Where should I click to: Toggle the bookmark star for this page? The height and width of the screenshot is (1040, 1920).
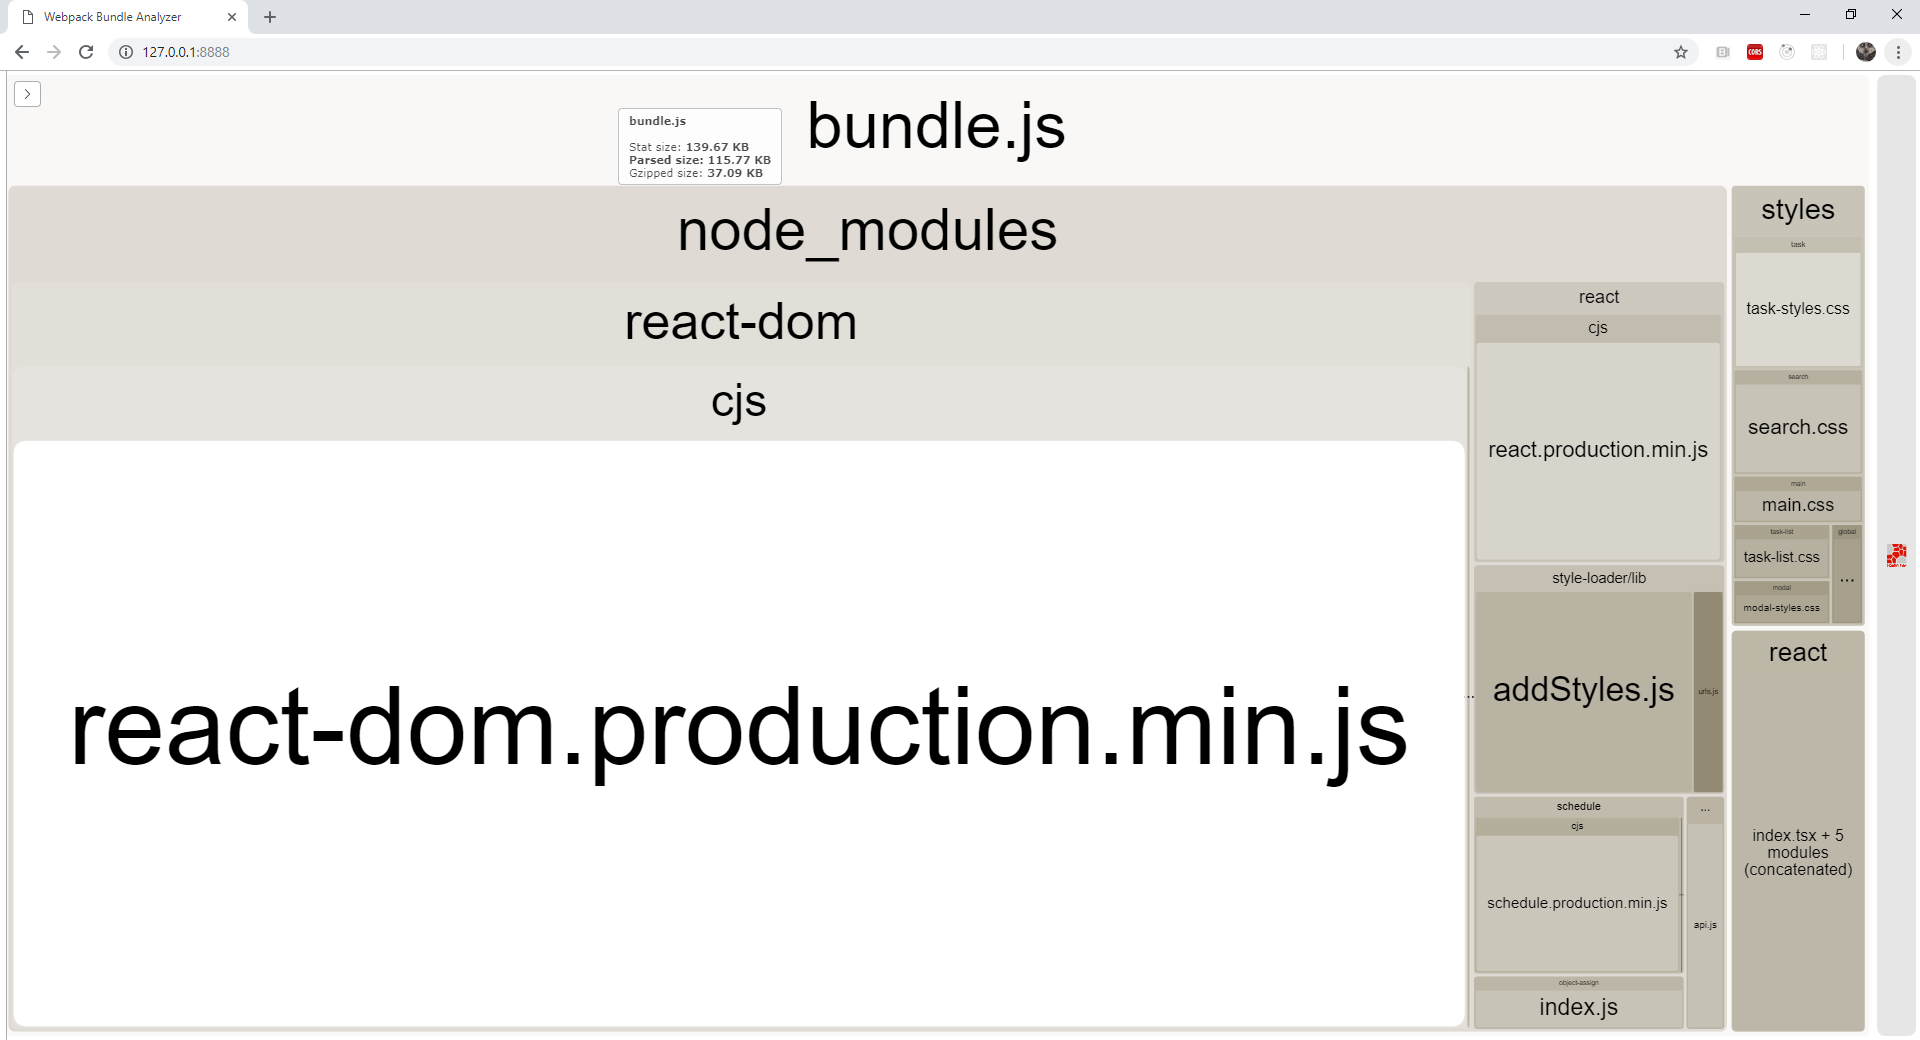pyautogui.click(x=1681, y=52)
